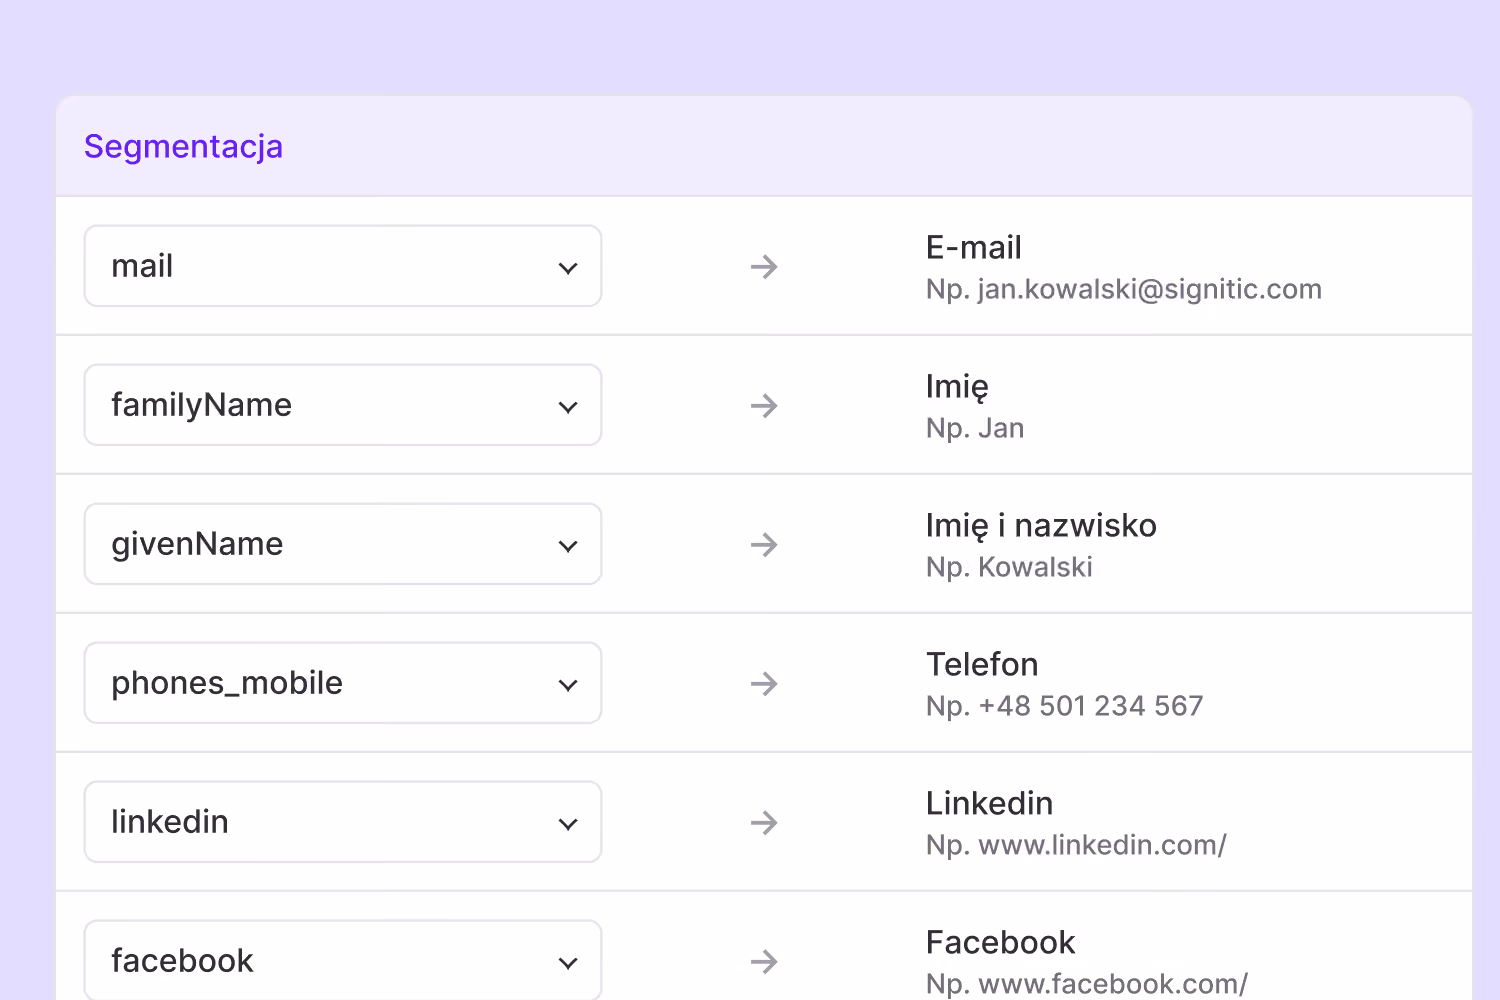Click the arrow icon in Imię row
The height and width of the screenshot is (1000, 1500).
764,406
